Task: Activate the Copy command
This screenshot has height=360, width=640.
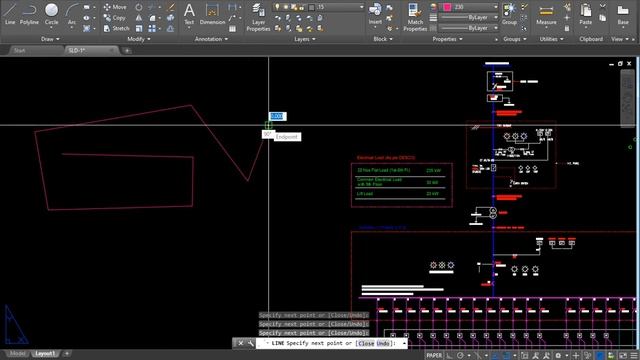Action: (115, 18)
